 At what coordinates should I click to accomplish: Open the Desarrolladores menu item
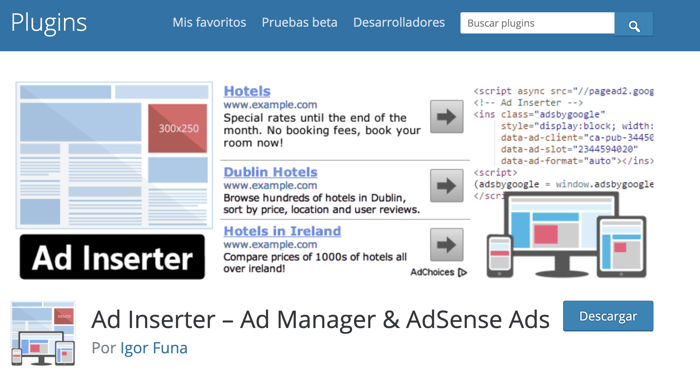[x=399, y=22]
